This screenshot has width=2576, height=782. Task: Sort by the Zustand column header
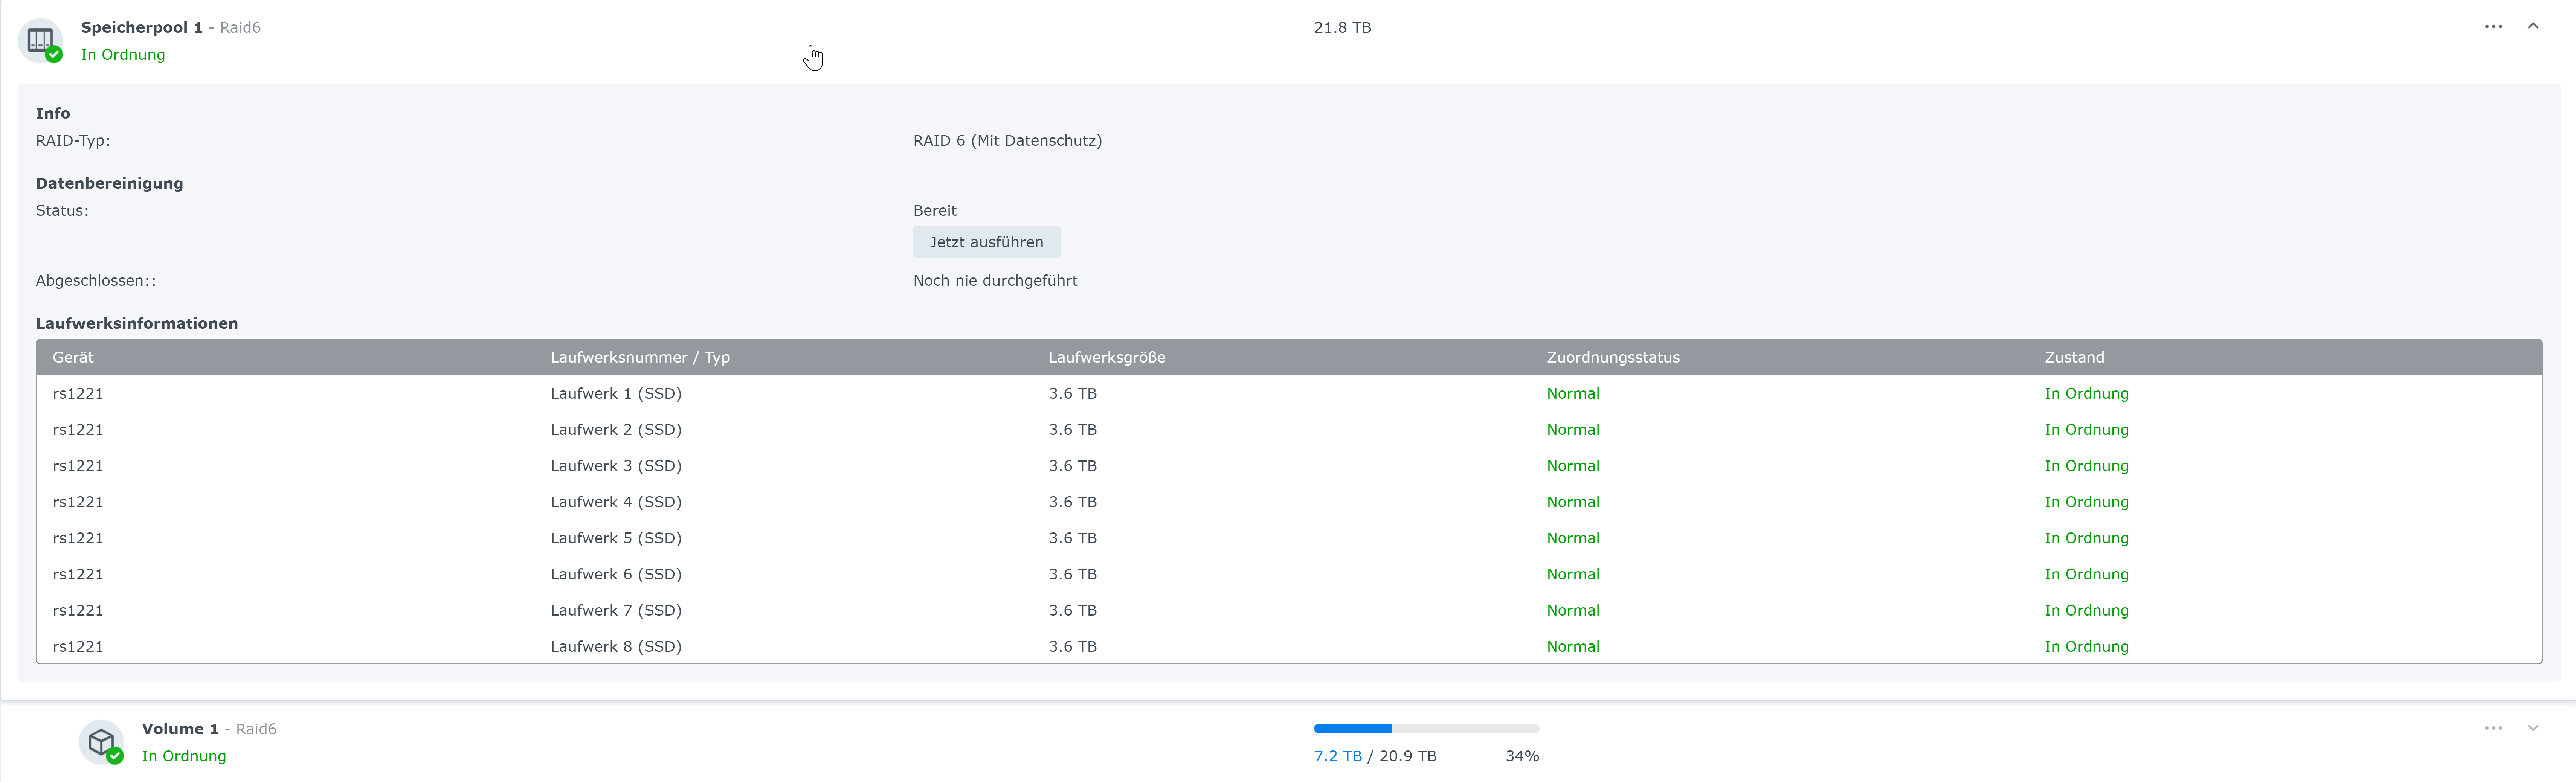pos(2074,357)
